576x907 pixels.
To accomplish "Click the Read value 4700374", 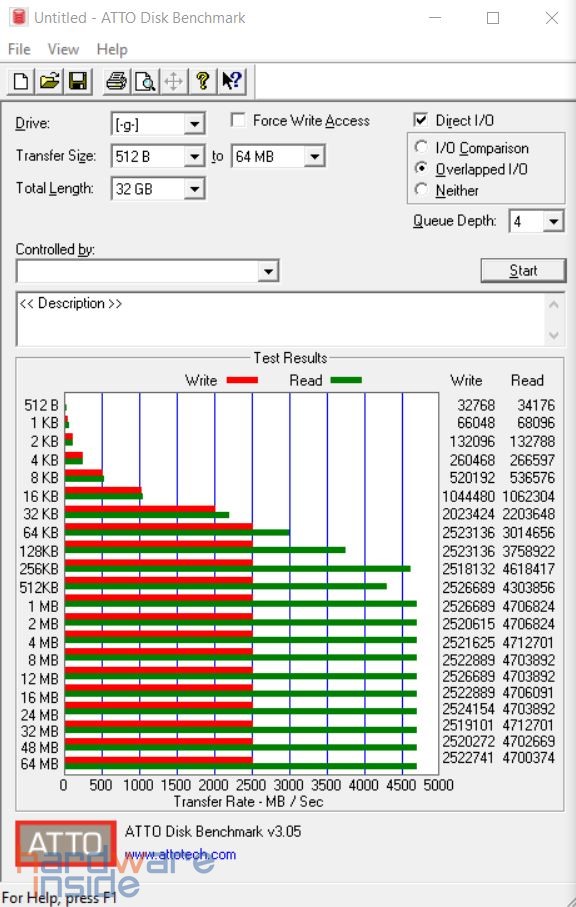I will point(529,757).
